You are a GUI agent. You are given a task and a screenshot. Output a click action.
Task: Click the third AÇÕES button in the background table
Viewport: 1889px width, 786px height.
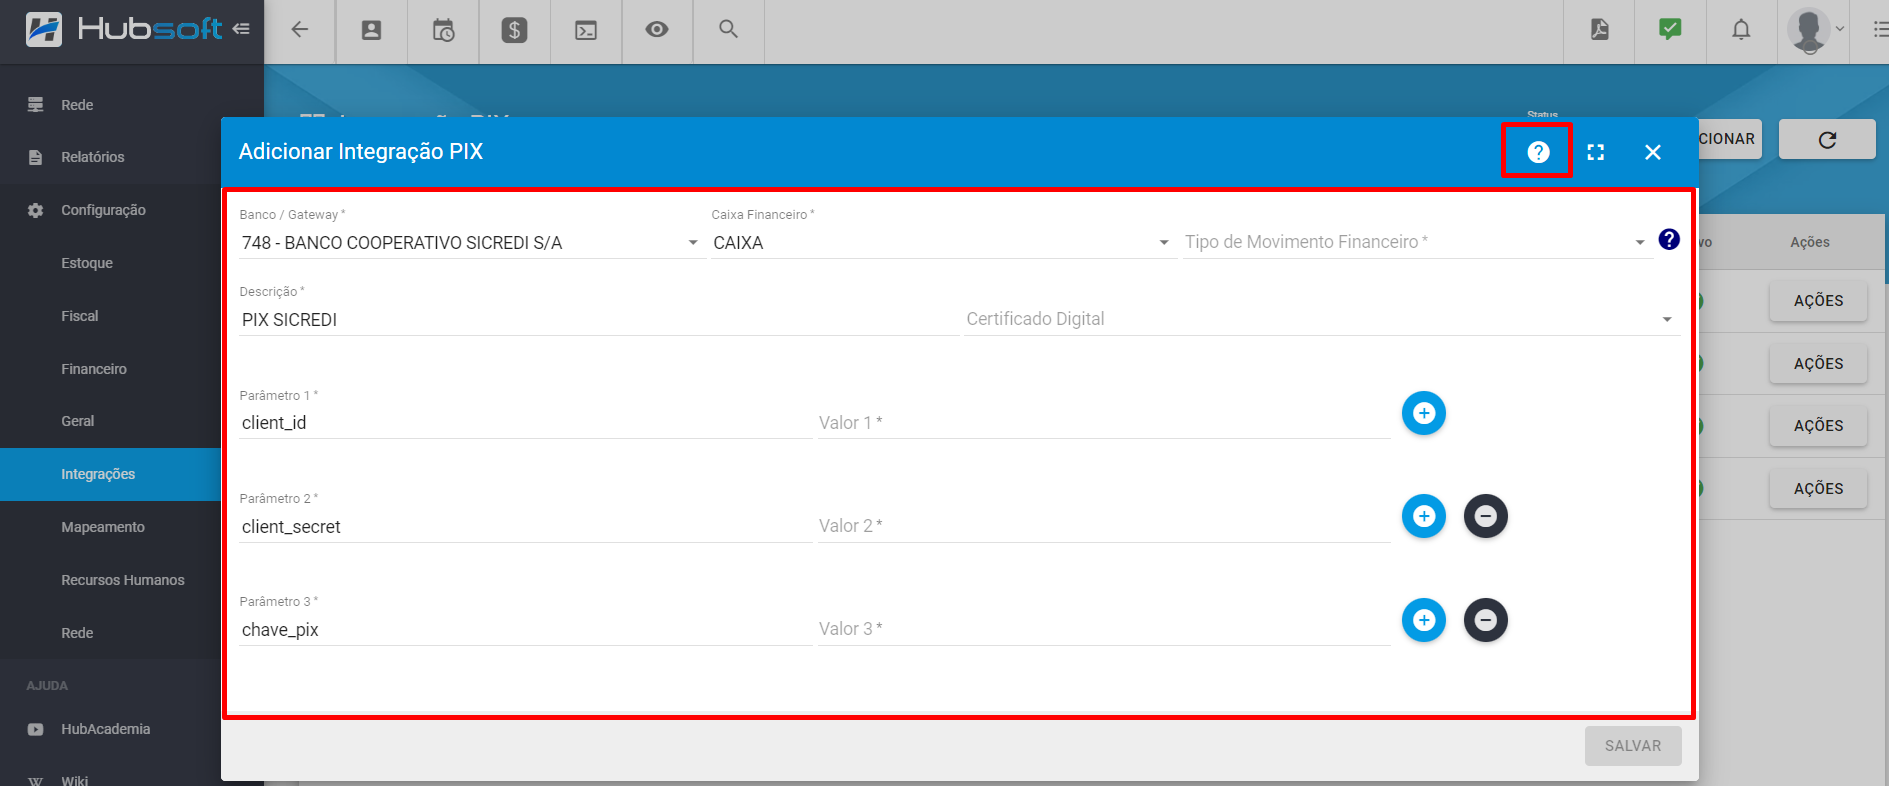[x=1818, y=426]
